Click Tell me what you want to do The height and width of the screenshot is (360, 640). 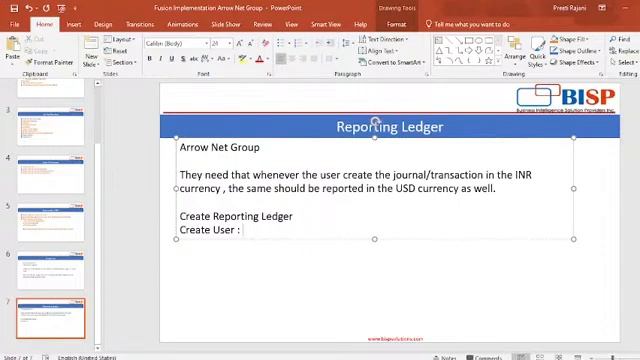(x=467, y=24)
